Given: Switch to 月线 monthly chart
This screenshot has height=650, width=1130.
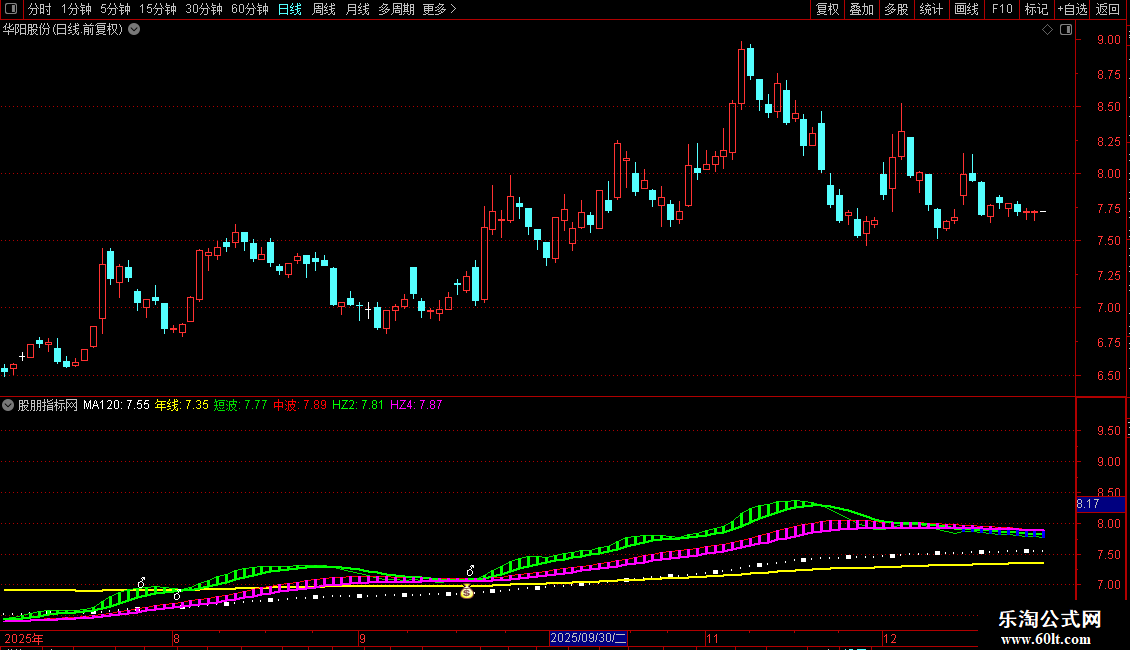Looking at the screenshot, I should click(x=357, y=9).
